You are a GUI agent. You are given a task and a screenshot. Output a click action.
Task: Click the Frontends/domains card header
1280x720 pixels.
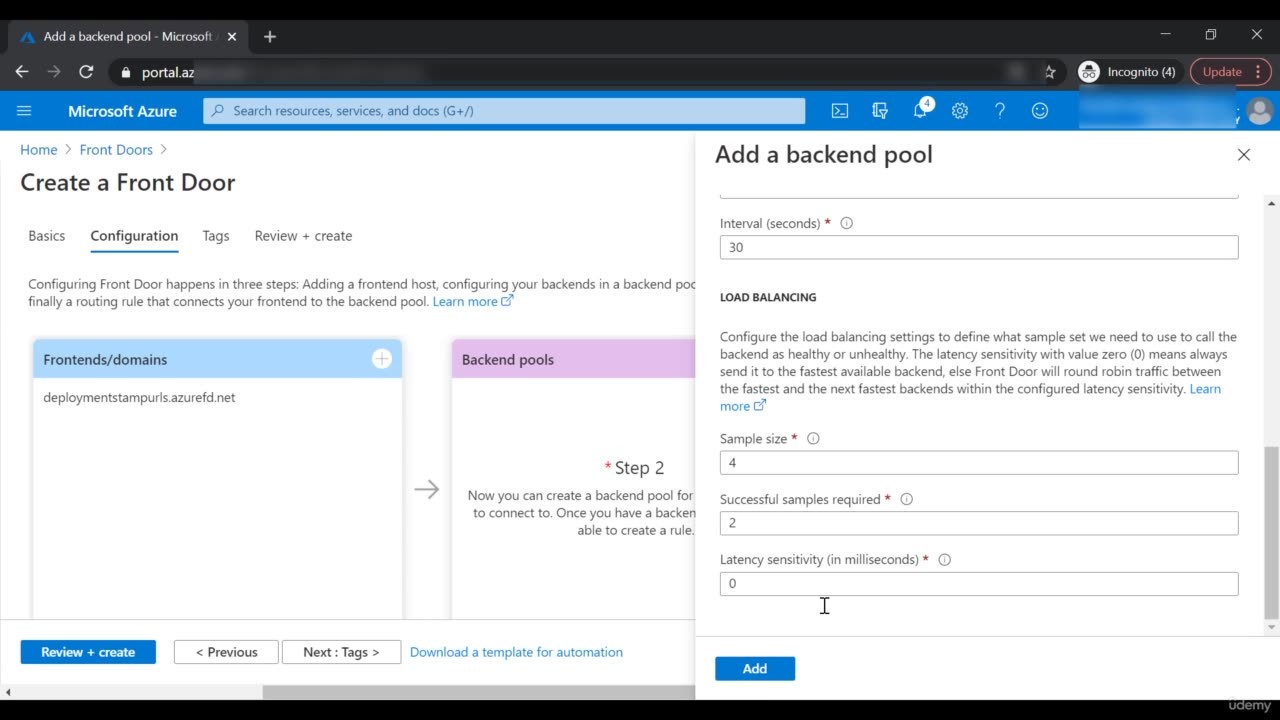(x=217, y=359)
